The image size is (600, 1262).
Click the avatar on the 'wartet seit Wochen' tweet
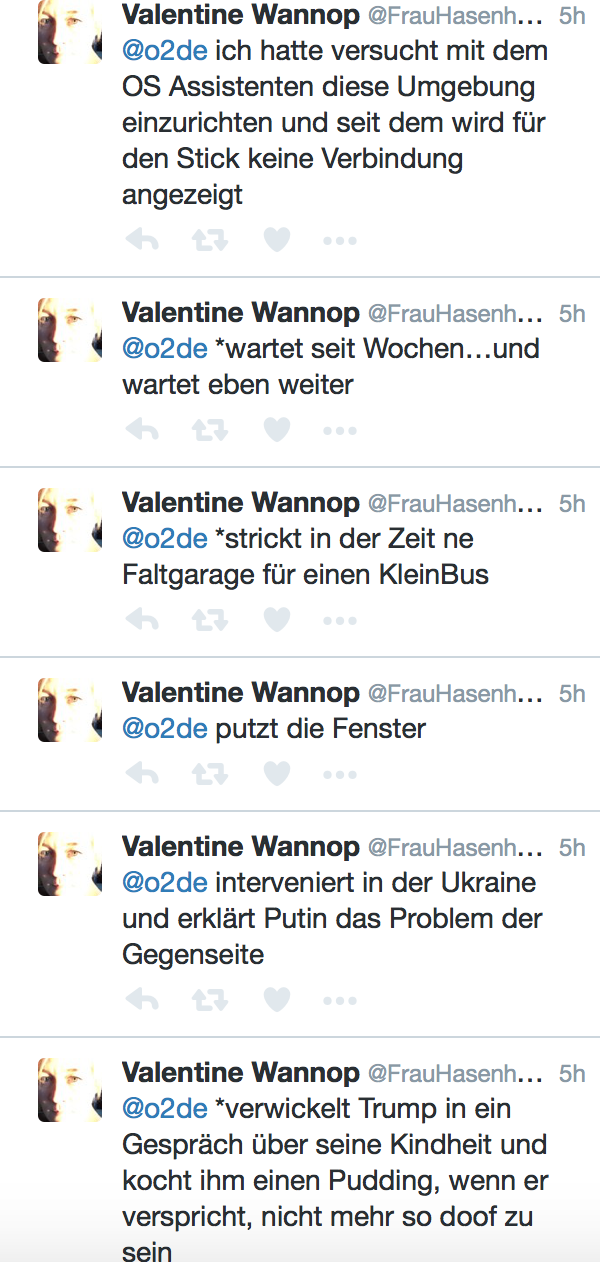tap(69, 330)
